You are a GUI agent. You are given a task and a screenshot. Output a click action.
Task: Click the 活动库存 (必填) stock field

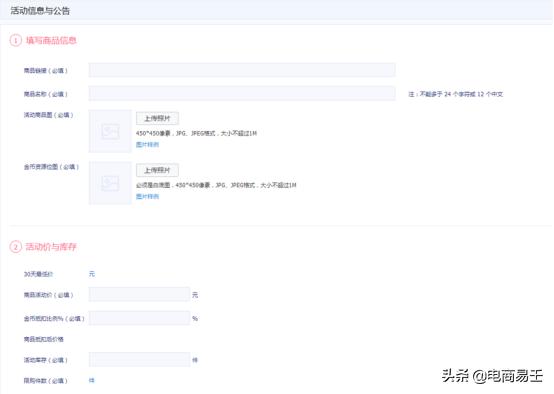click(139, 360)
